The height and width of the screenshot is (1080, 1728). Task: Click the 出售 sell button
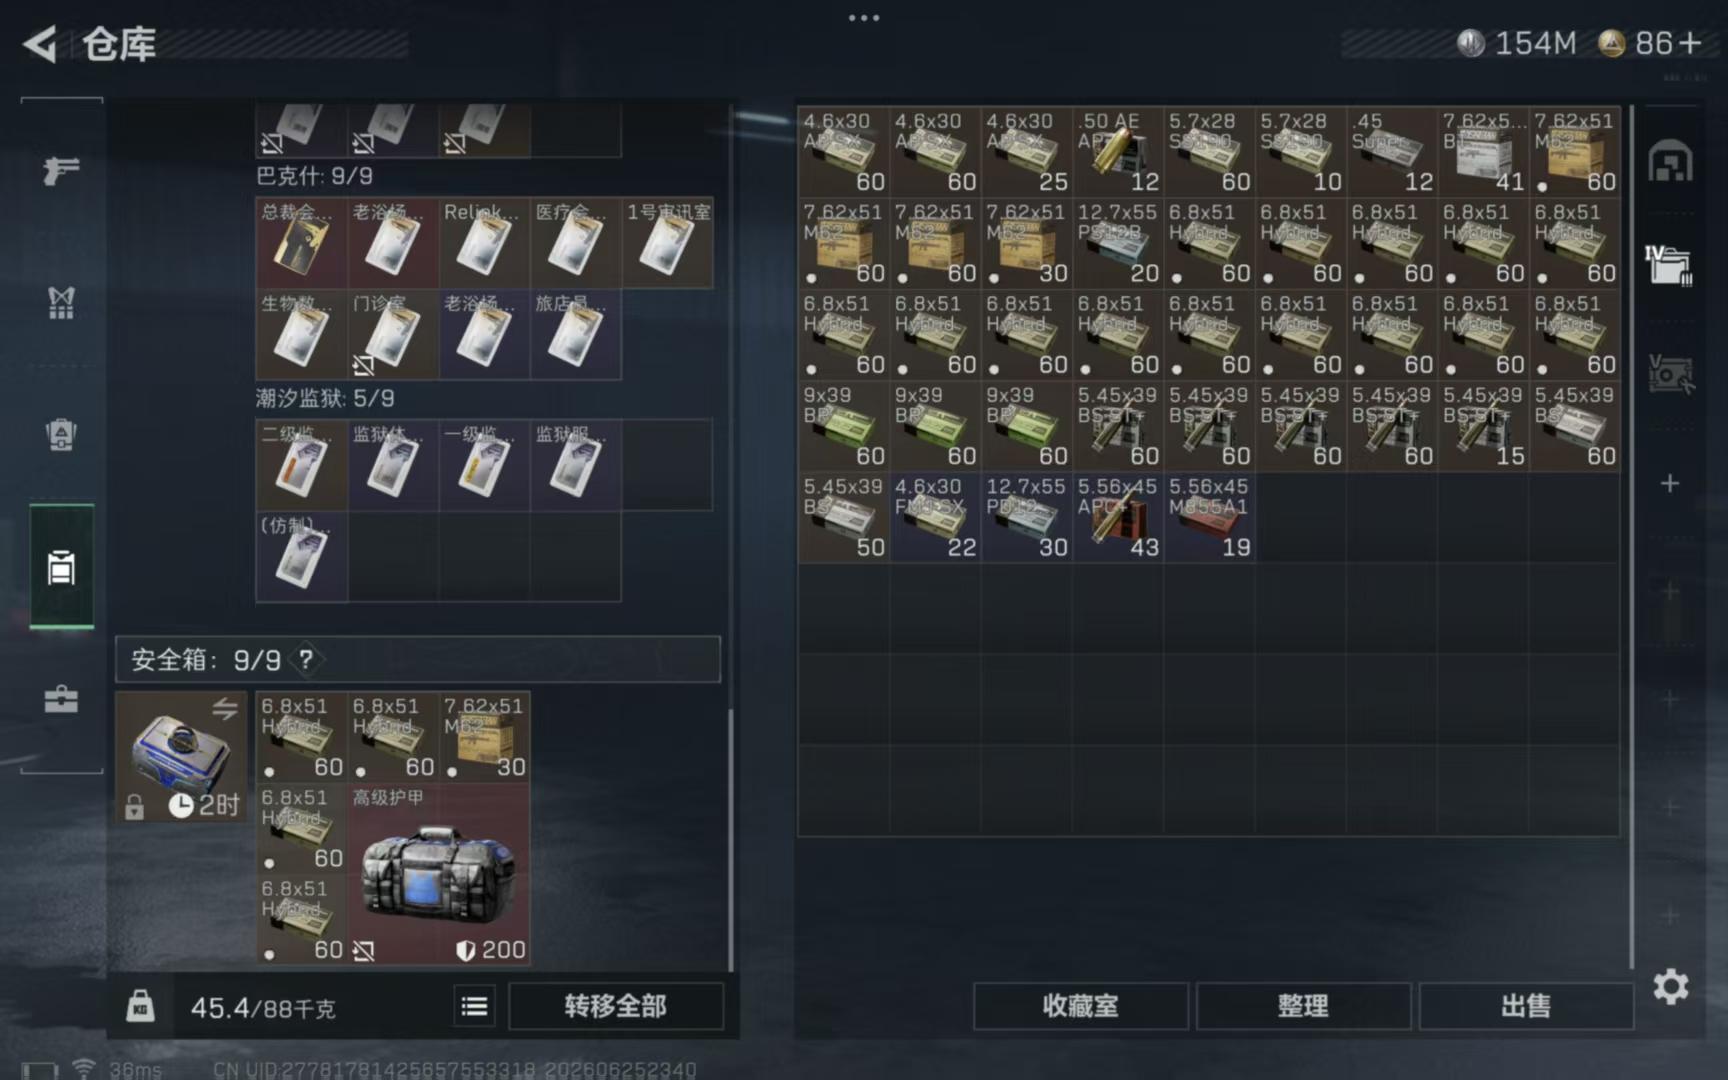(1526, 1006)
